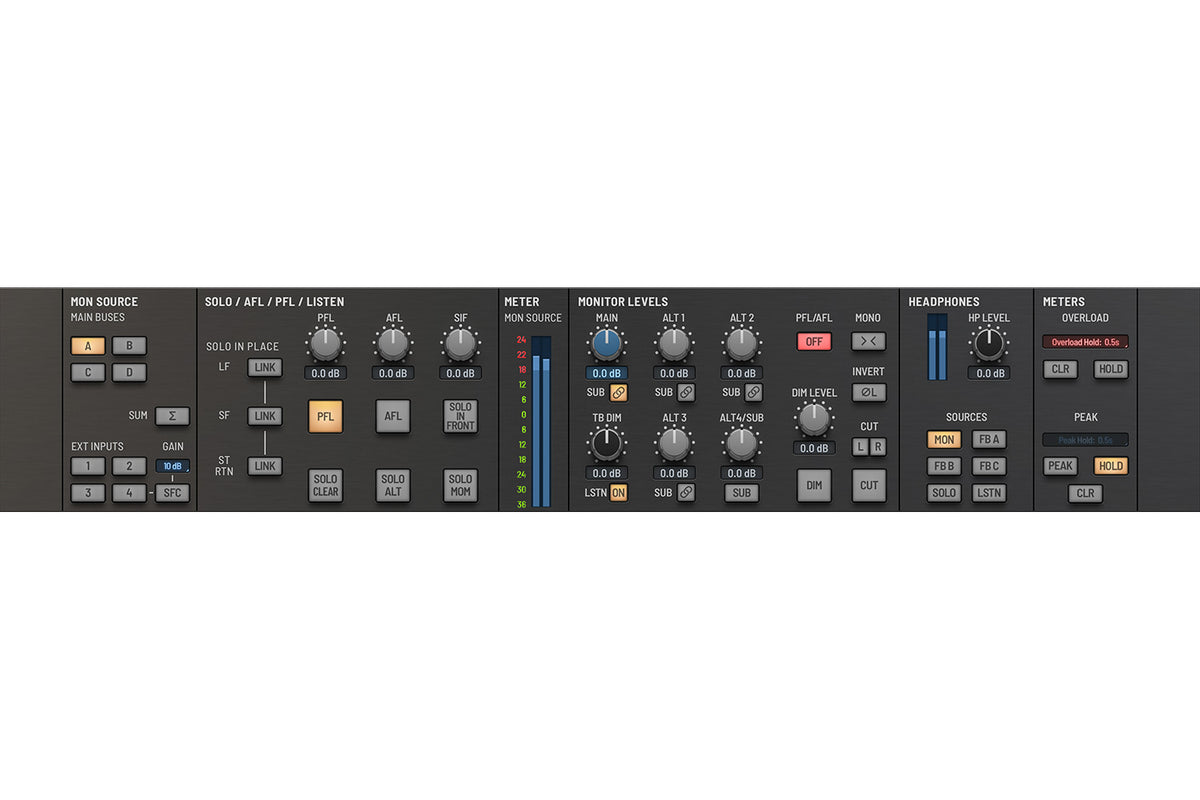Enable the AFL solo button
This screenshot has width=1200, height=800.
(x=393, y=416)
